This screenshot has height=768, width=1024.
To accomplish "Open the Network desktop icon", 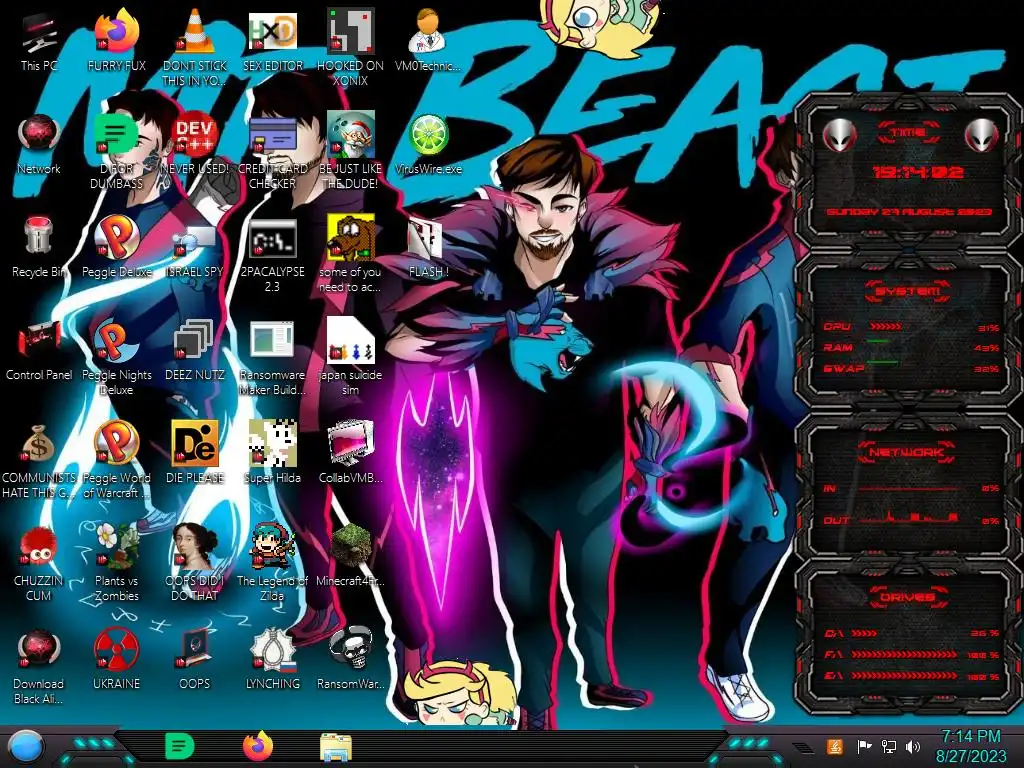I will point(39,144).
